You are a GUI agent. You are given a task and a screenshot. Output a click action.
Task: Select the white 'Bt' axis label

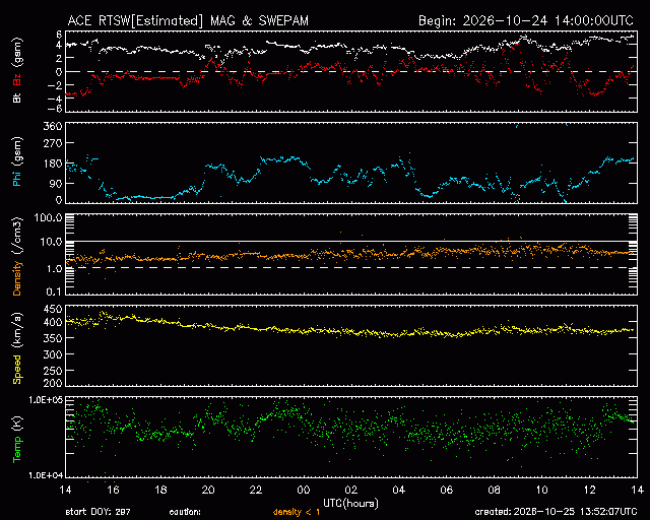(17, 97)
